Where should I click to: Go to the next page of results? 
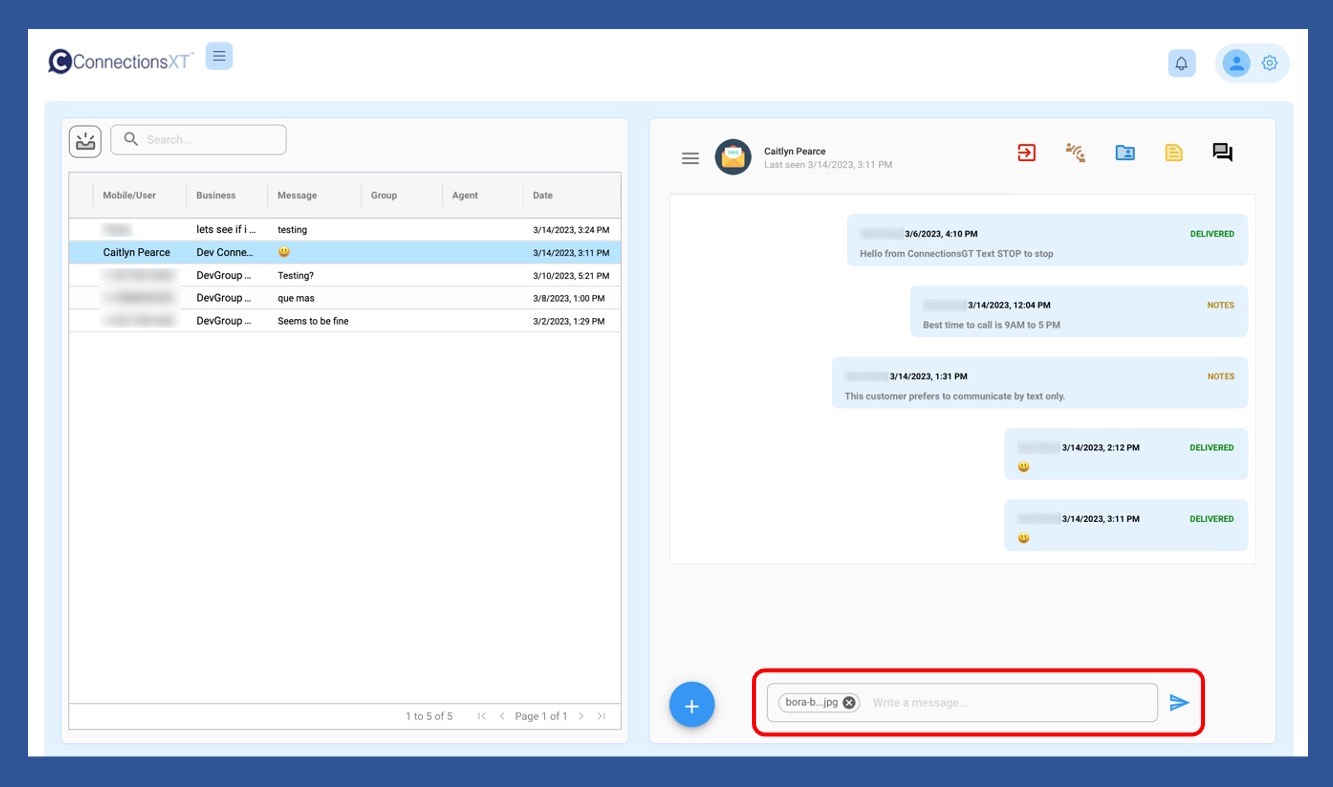point(581,716)
